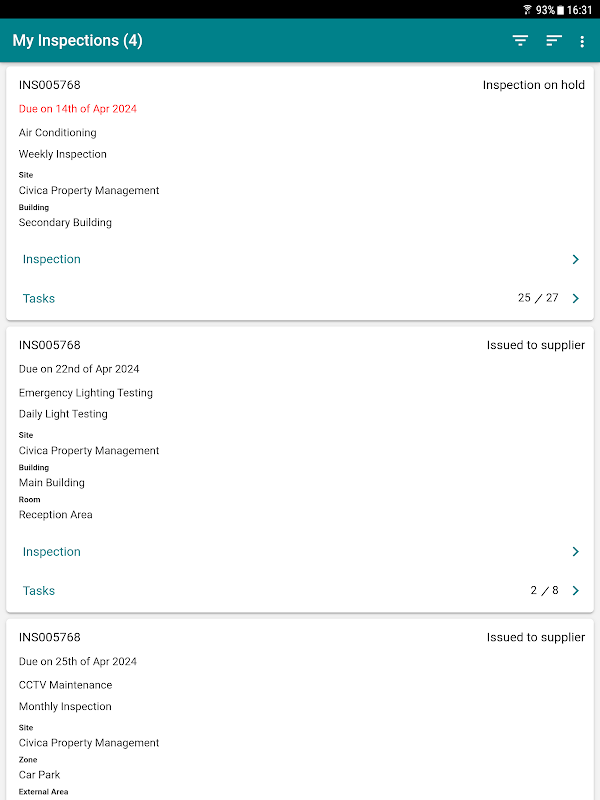Open the CCTV Maintenance inspection card
The width and height of the screenshot is (600, 800).
[300, 709]
